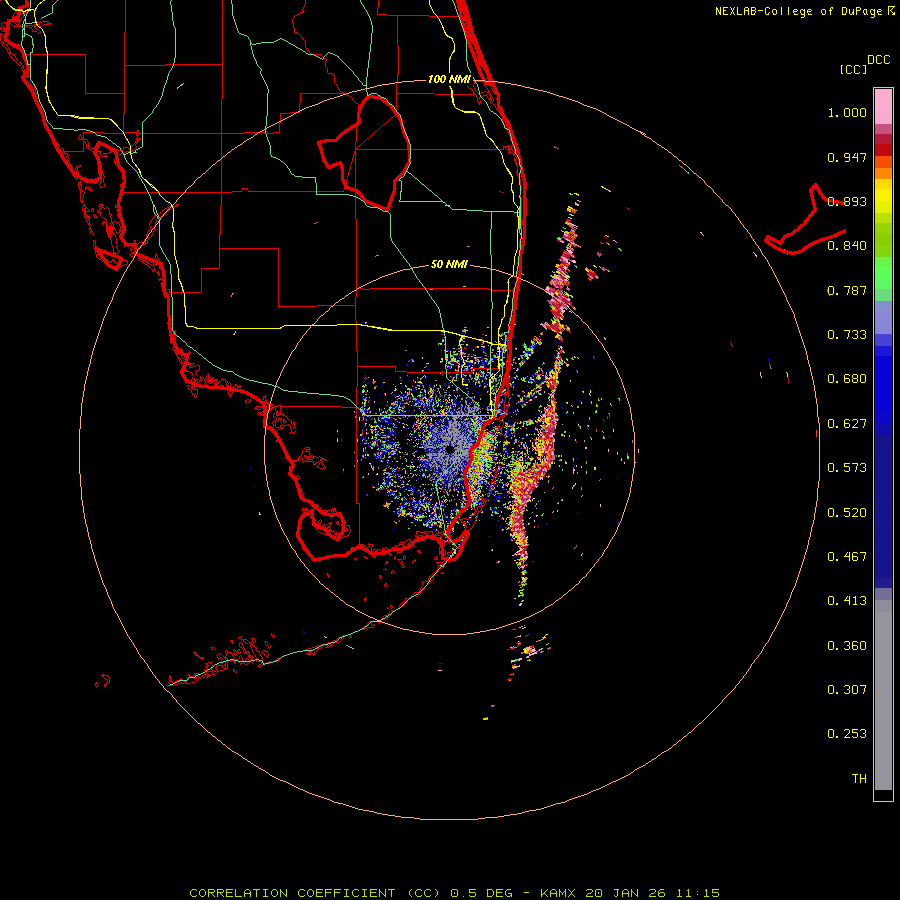Click the 0.253 legend value
900x900 pixels.
click(847, 734)
